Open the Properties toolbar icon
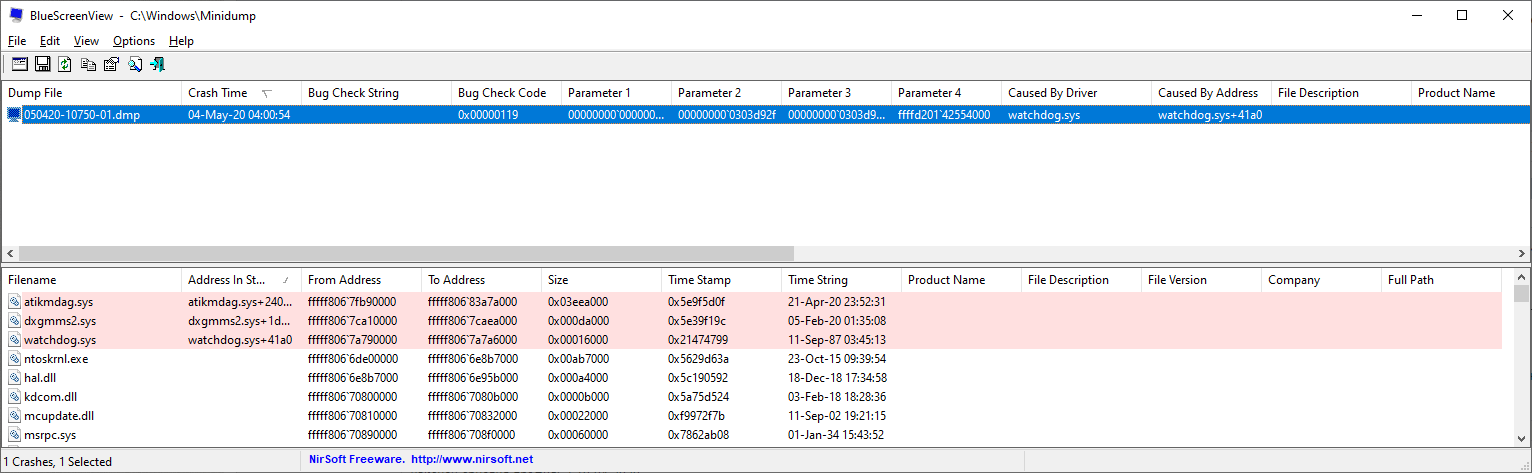This screenshot has width=1532, height=473. [111, 64]
